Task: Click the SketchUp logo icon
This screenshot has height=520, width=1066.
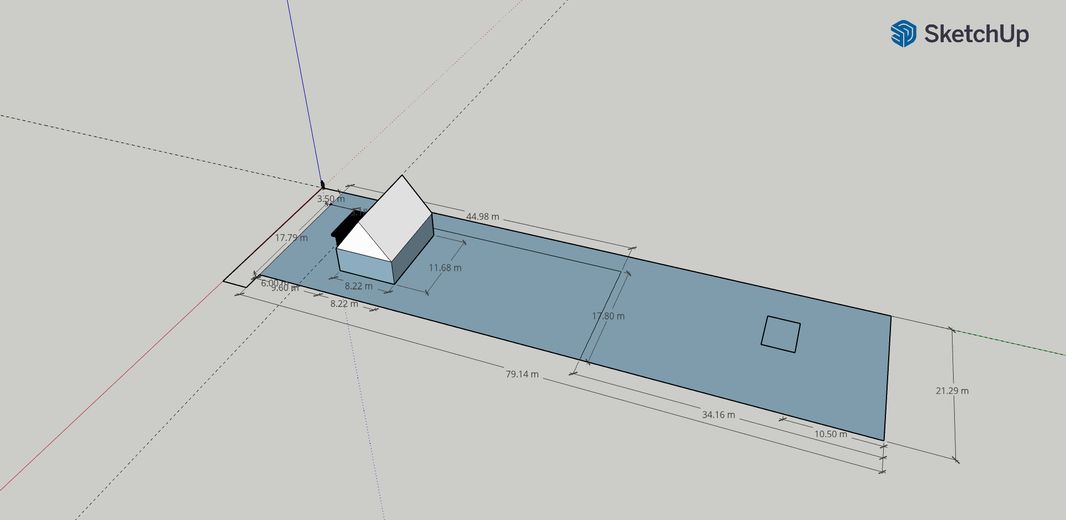Action: (x=903, y=34)
